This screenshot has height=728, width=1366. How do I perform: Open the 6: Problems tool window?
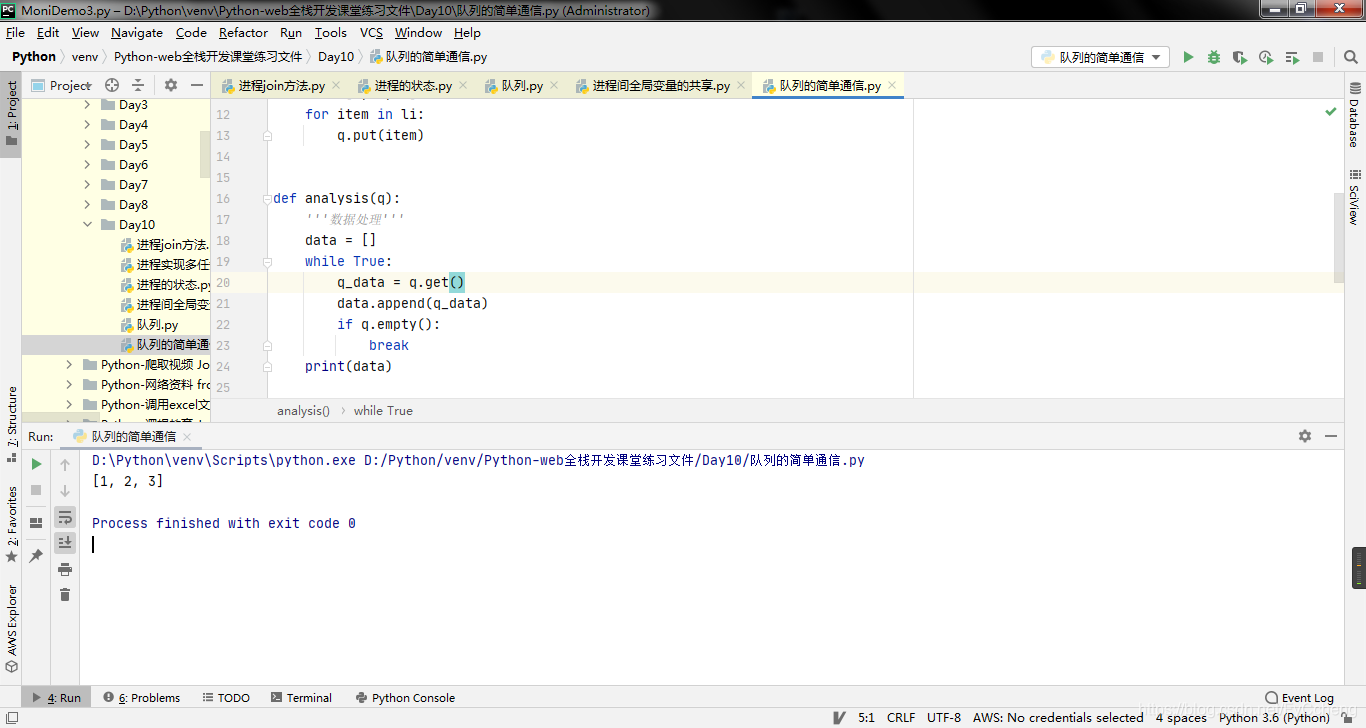142,698
